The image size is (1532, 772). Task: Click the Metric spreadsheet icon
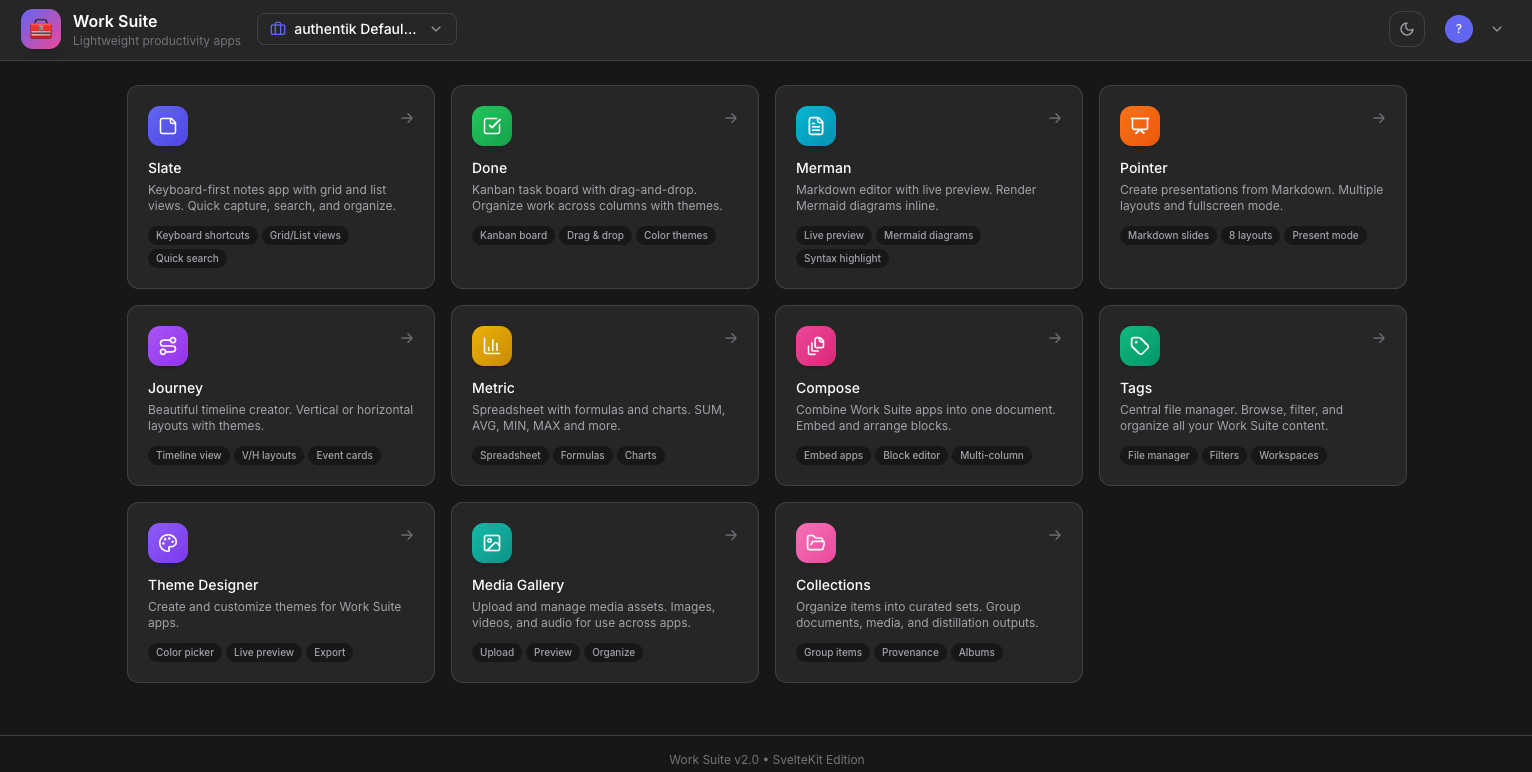[492, 346]
